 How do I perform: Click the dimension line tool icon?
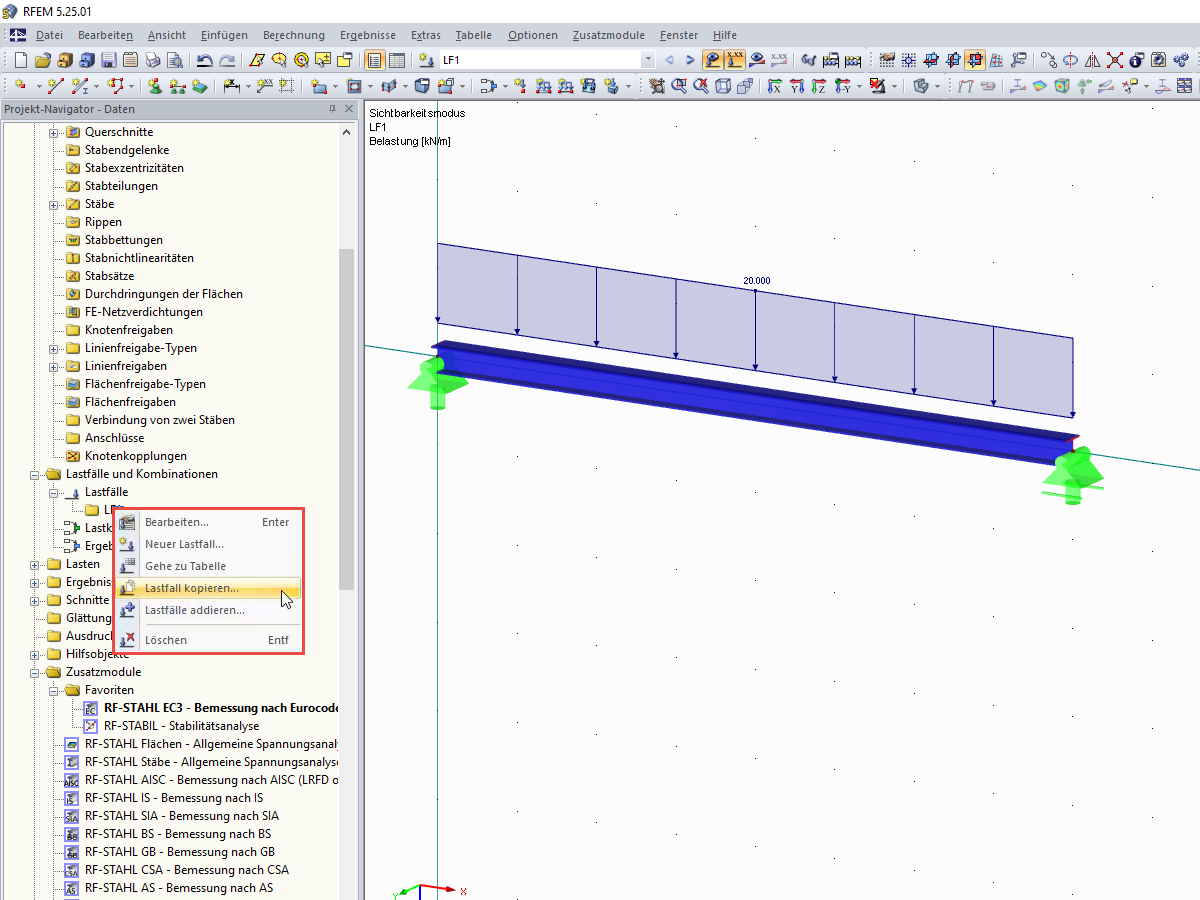[231, 86]
